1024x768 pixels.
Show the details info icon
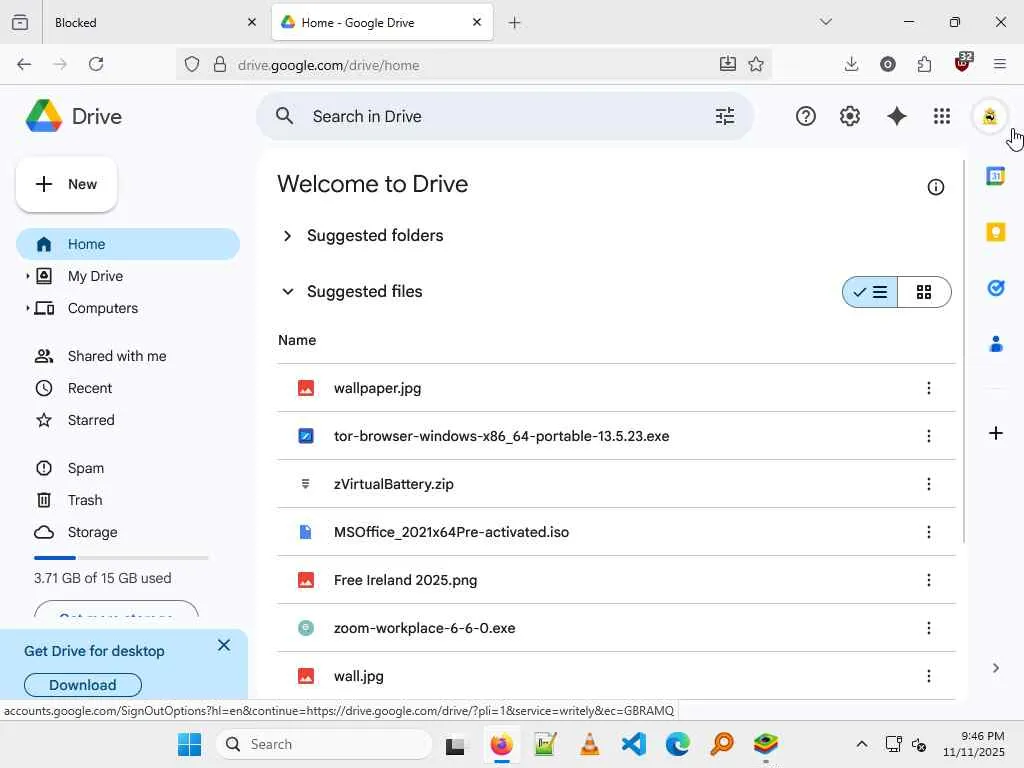[935, 187]
